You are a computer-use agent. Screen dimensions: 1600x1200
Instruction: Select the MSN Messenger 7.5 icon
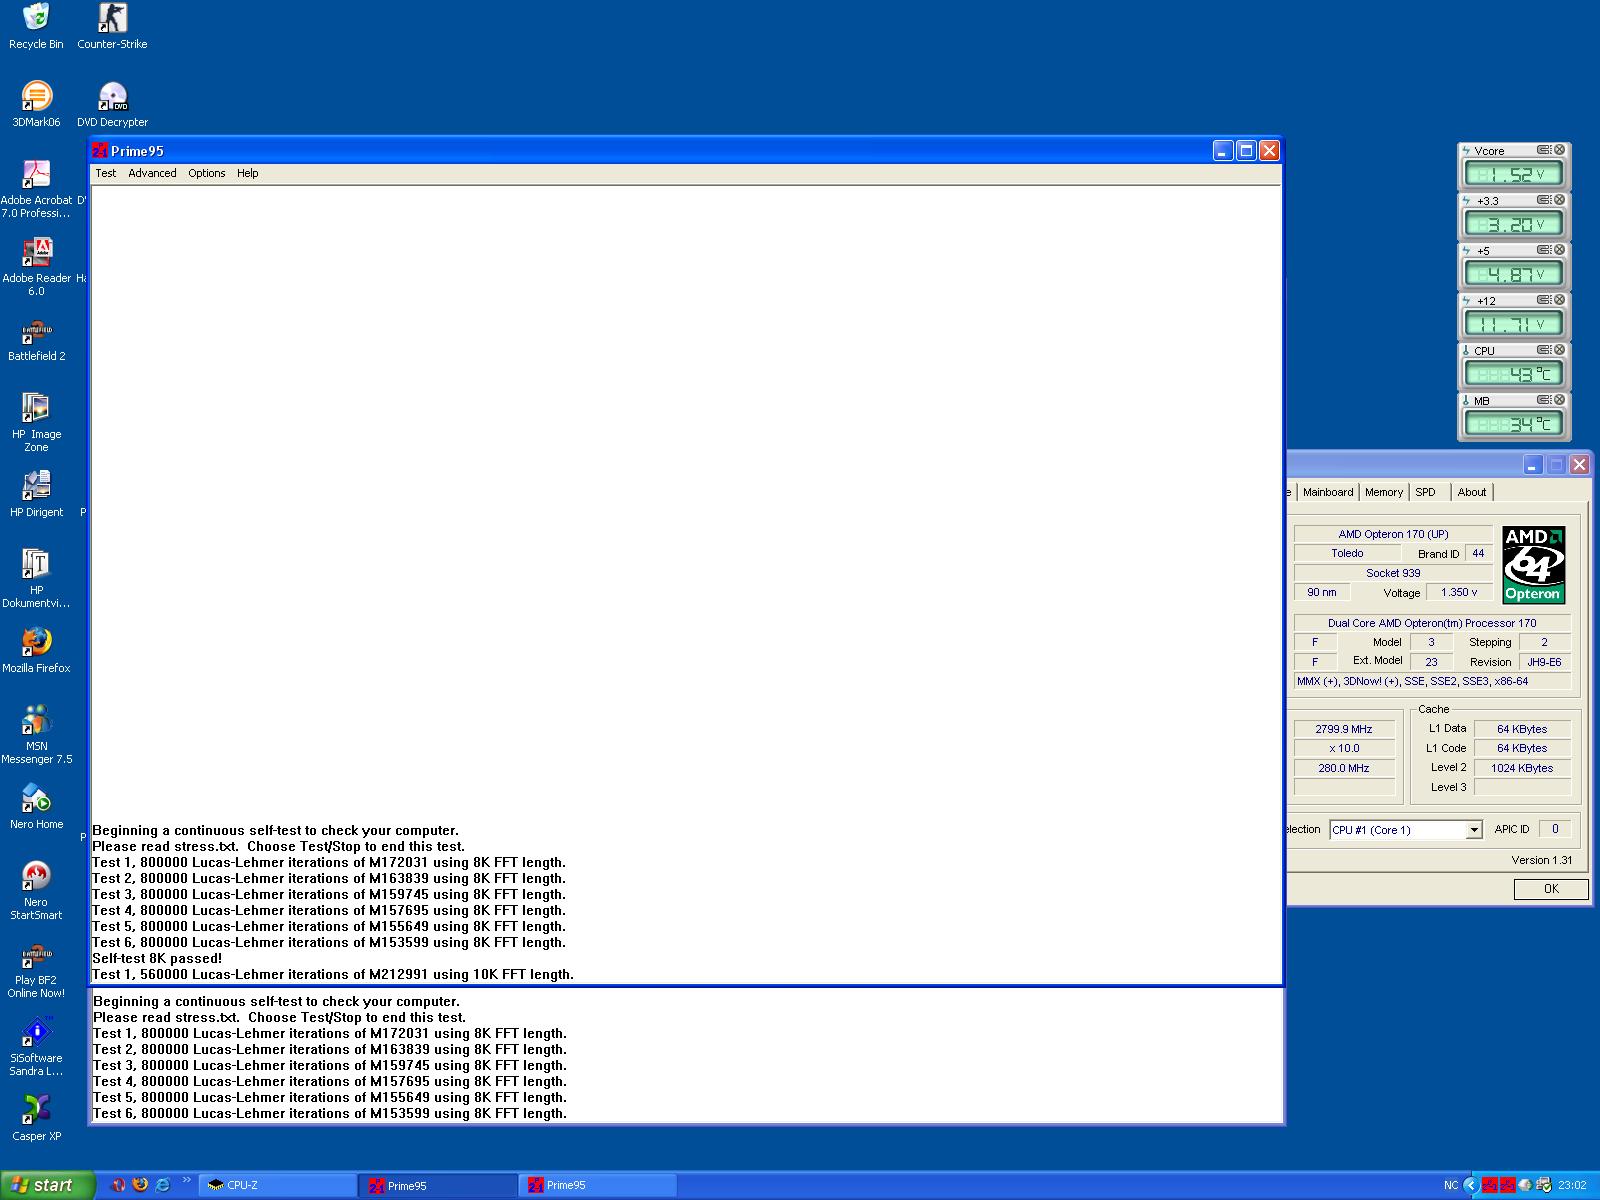[x=36, y=735]
